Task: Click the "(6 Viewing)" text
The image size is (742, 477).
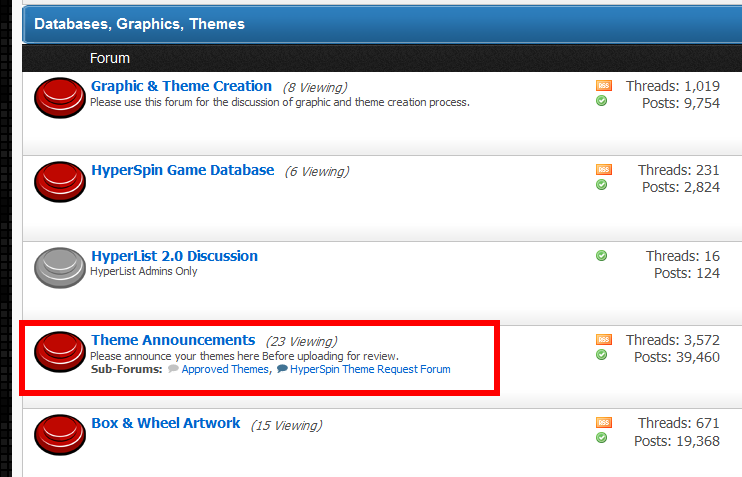Action: click(x=317, y=171)
